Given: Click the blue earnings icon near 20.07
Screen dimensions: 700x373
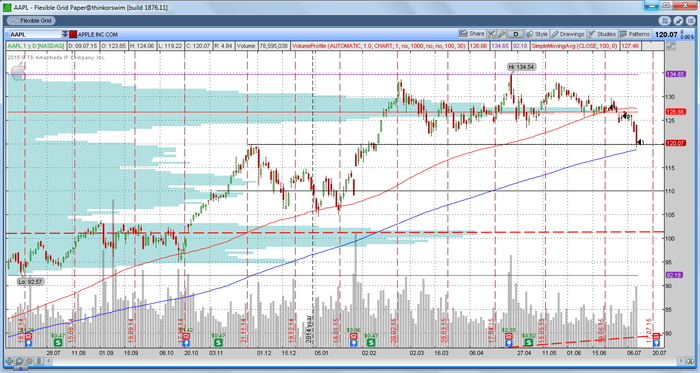Looking at the screenshot, I should pyautogui.click(x=656, y=343).
